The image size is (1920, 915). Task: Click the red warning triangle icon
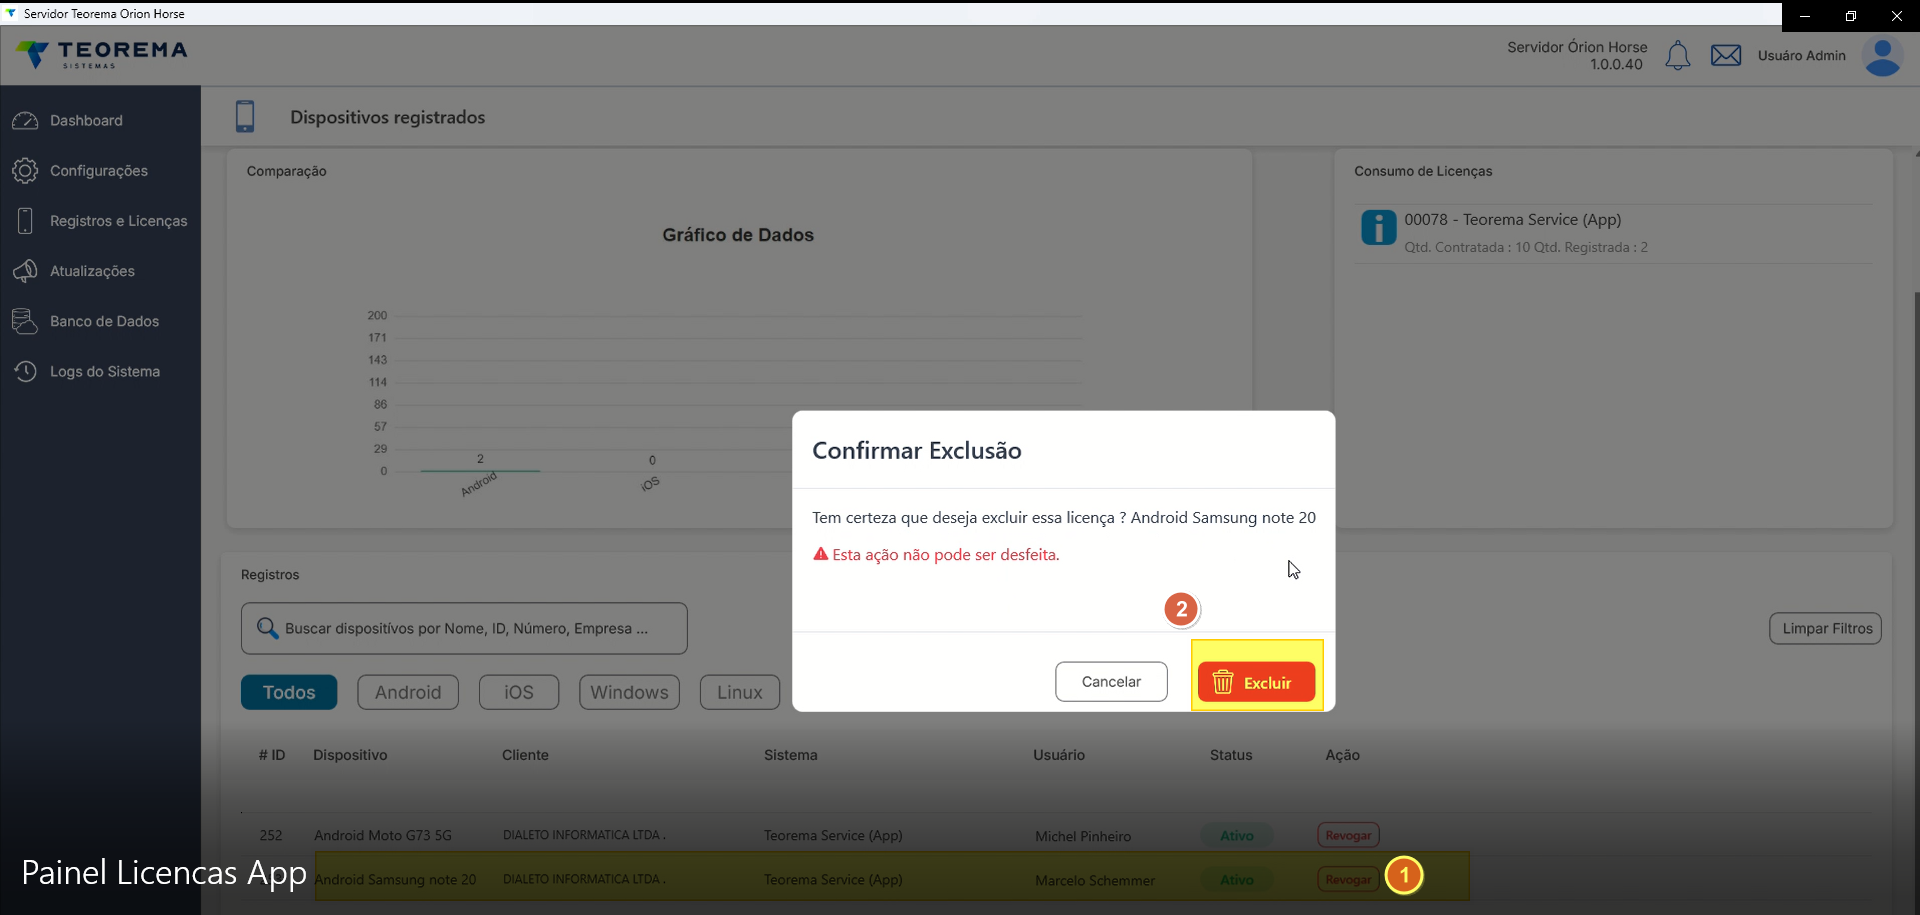(x=820, y=554)
